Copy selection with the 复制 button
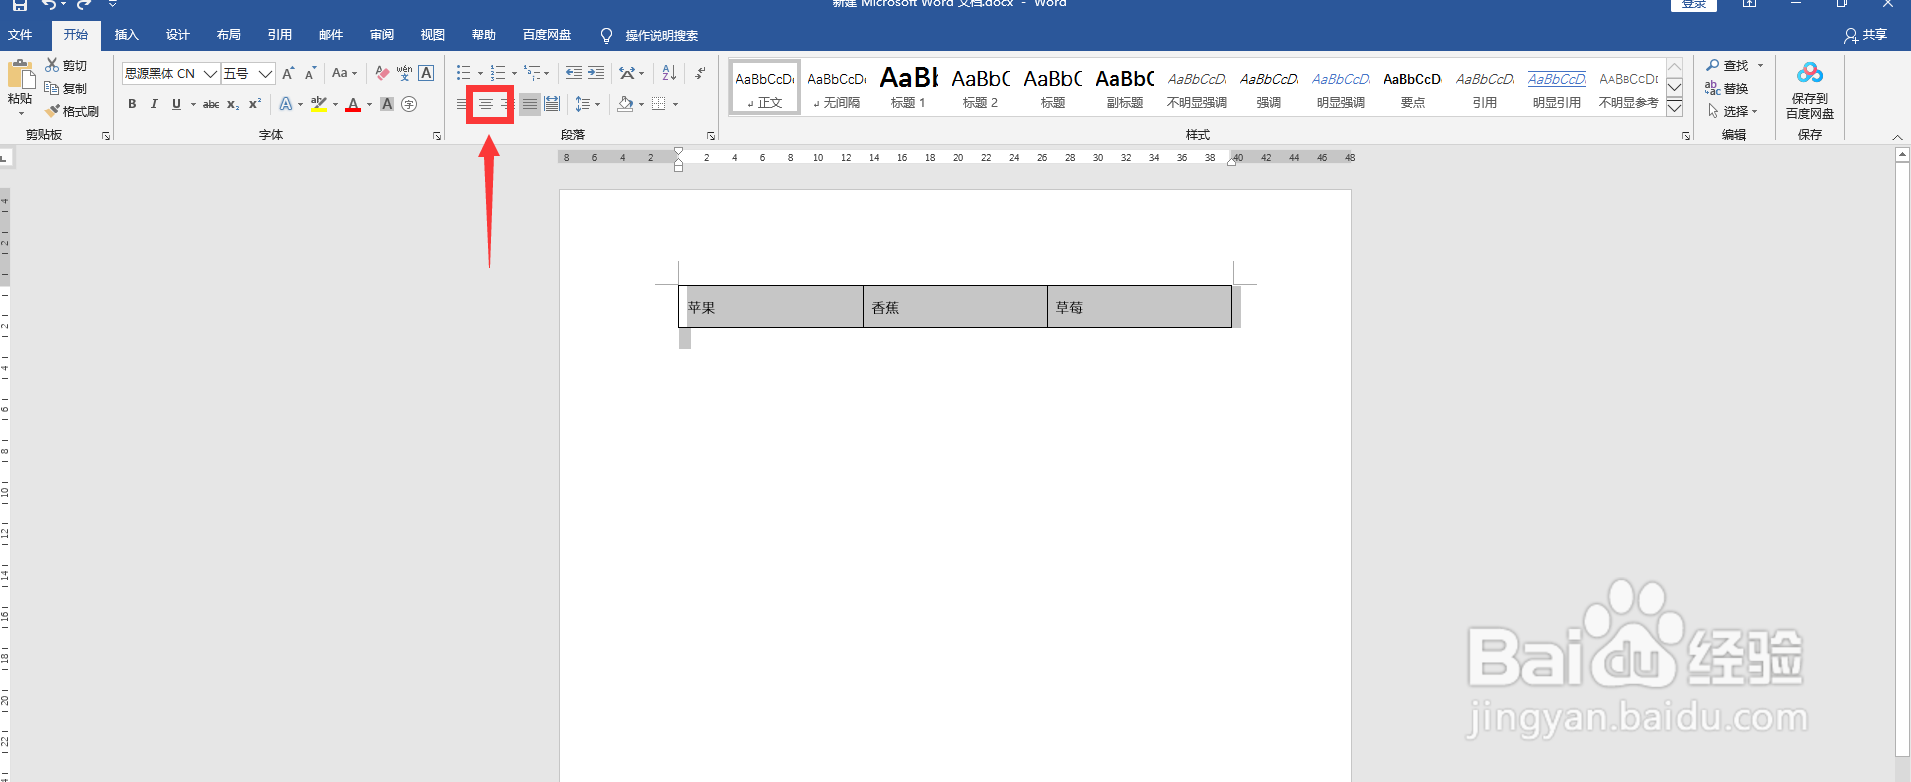Screen dimensions: 1911x782 pos(66,89)
